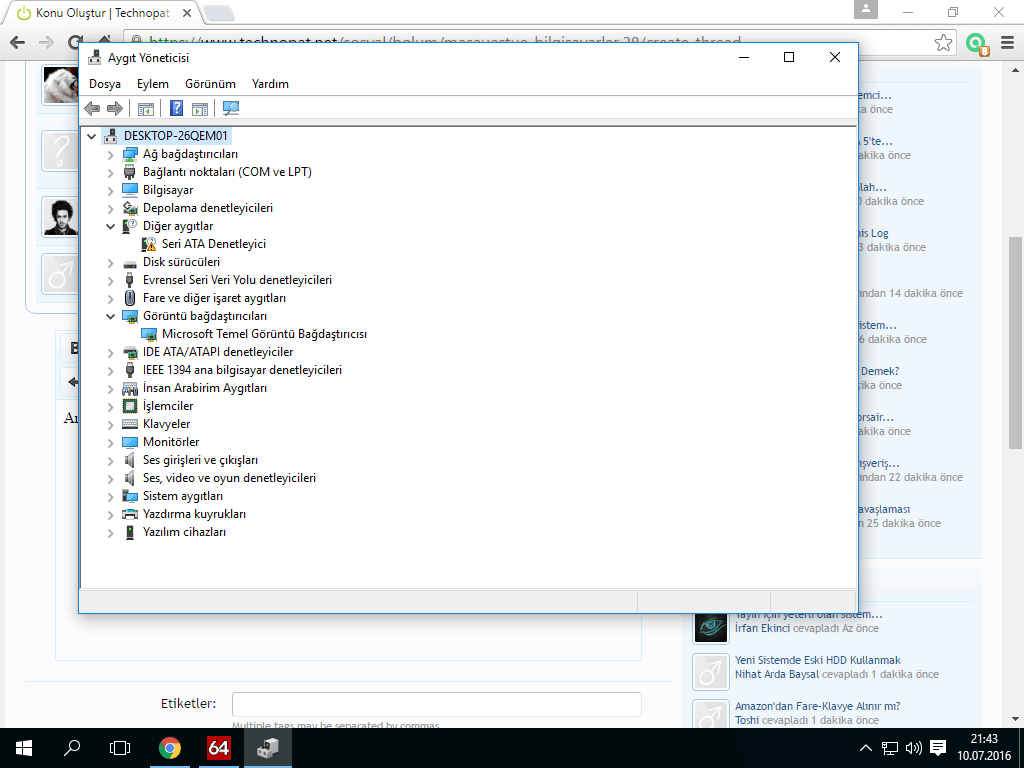Viewport: 1024px width, 768px height.
Task: Click İrfan Ekinci username link
Action: [762, 628]
